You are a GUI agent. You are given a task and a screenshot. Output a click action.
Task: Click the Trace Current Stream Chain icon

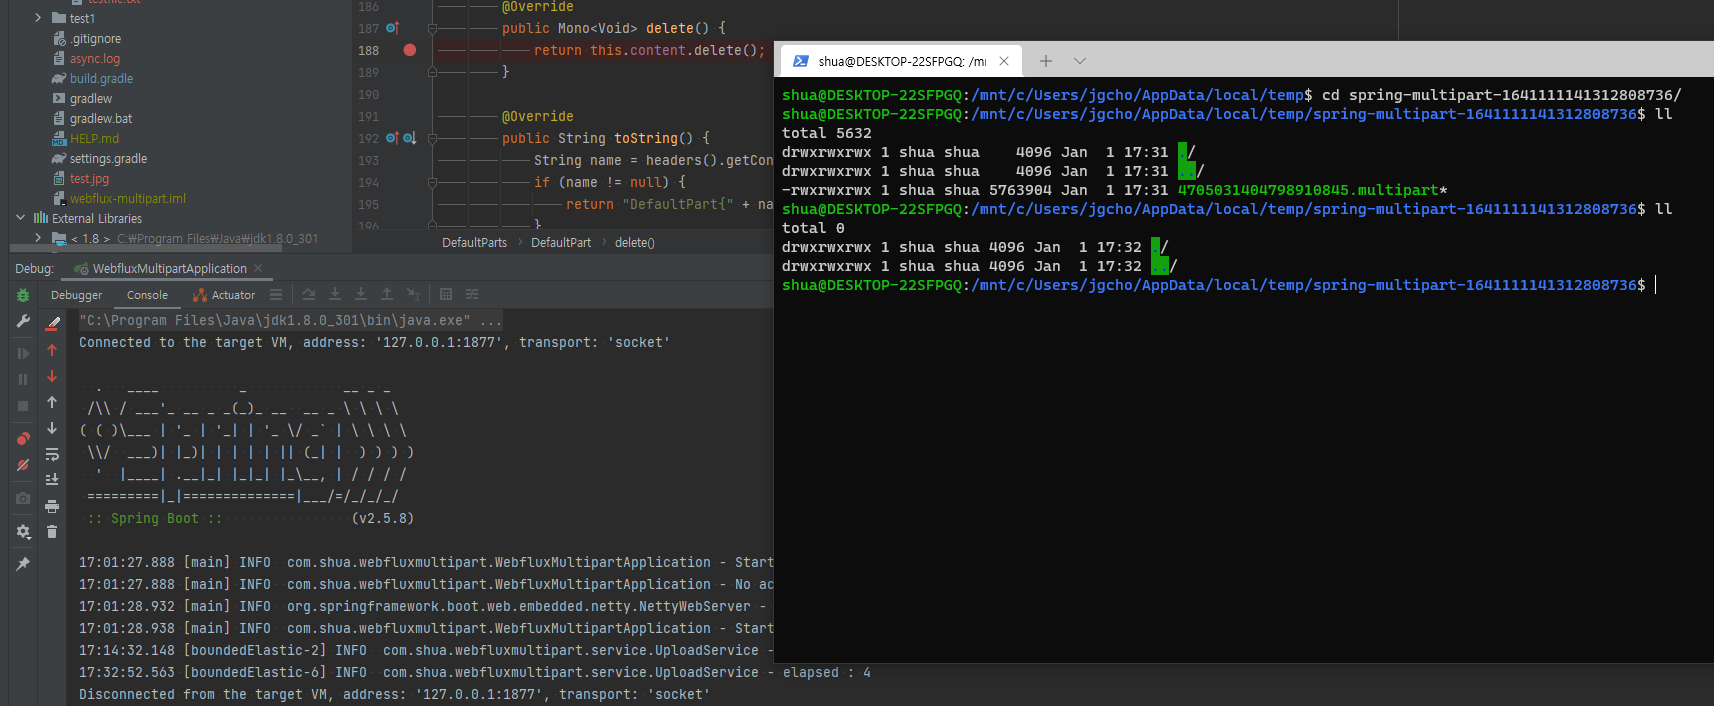click(472, 294)
